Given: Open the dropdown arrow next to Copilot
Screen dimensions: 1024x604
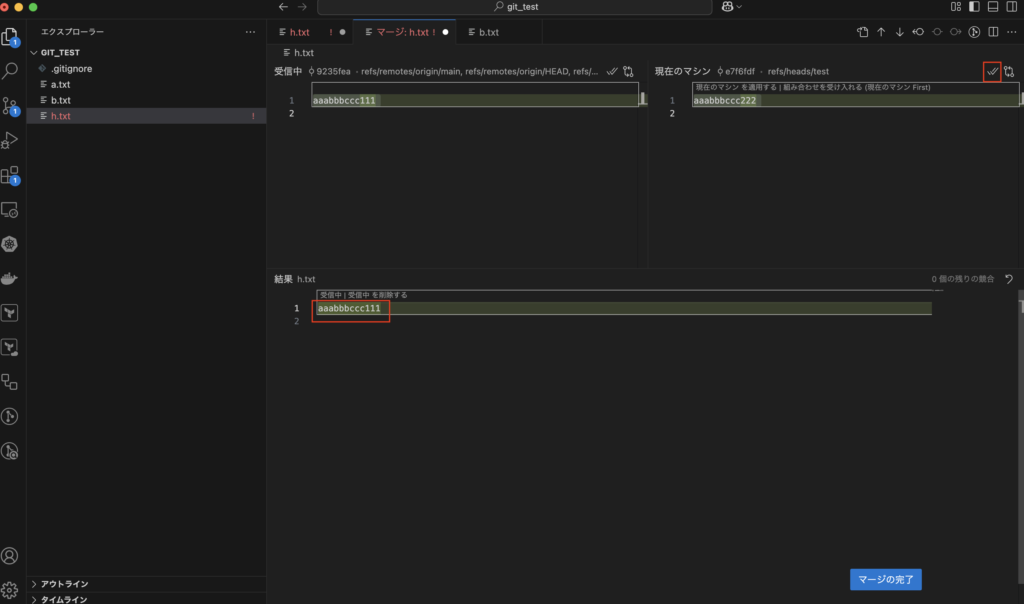Looking at the screenshot, I should click(739, 7).
